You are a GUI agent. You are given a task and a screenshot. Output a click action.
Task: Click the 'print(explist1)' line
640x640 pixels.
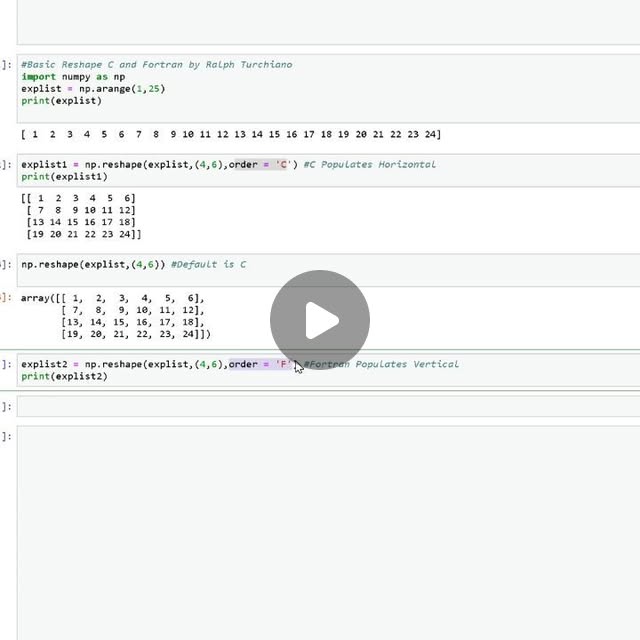[x=64, y=177]
